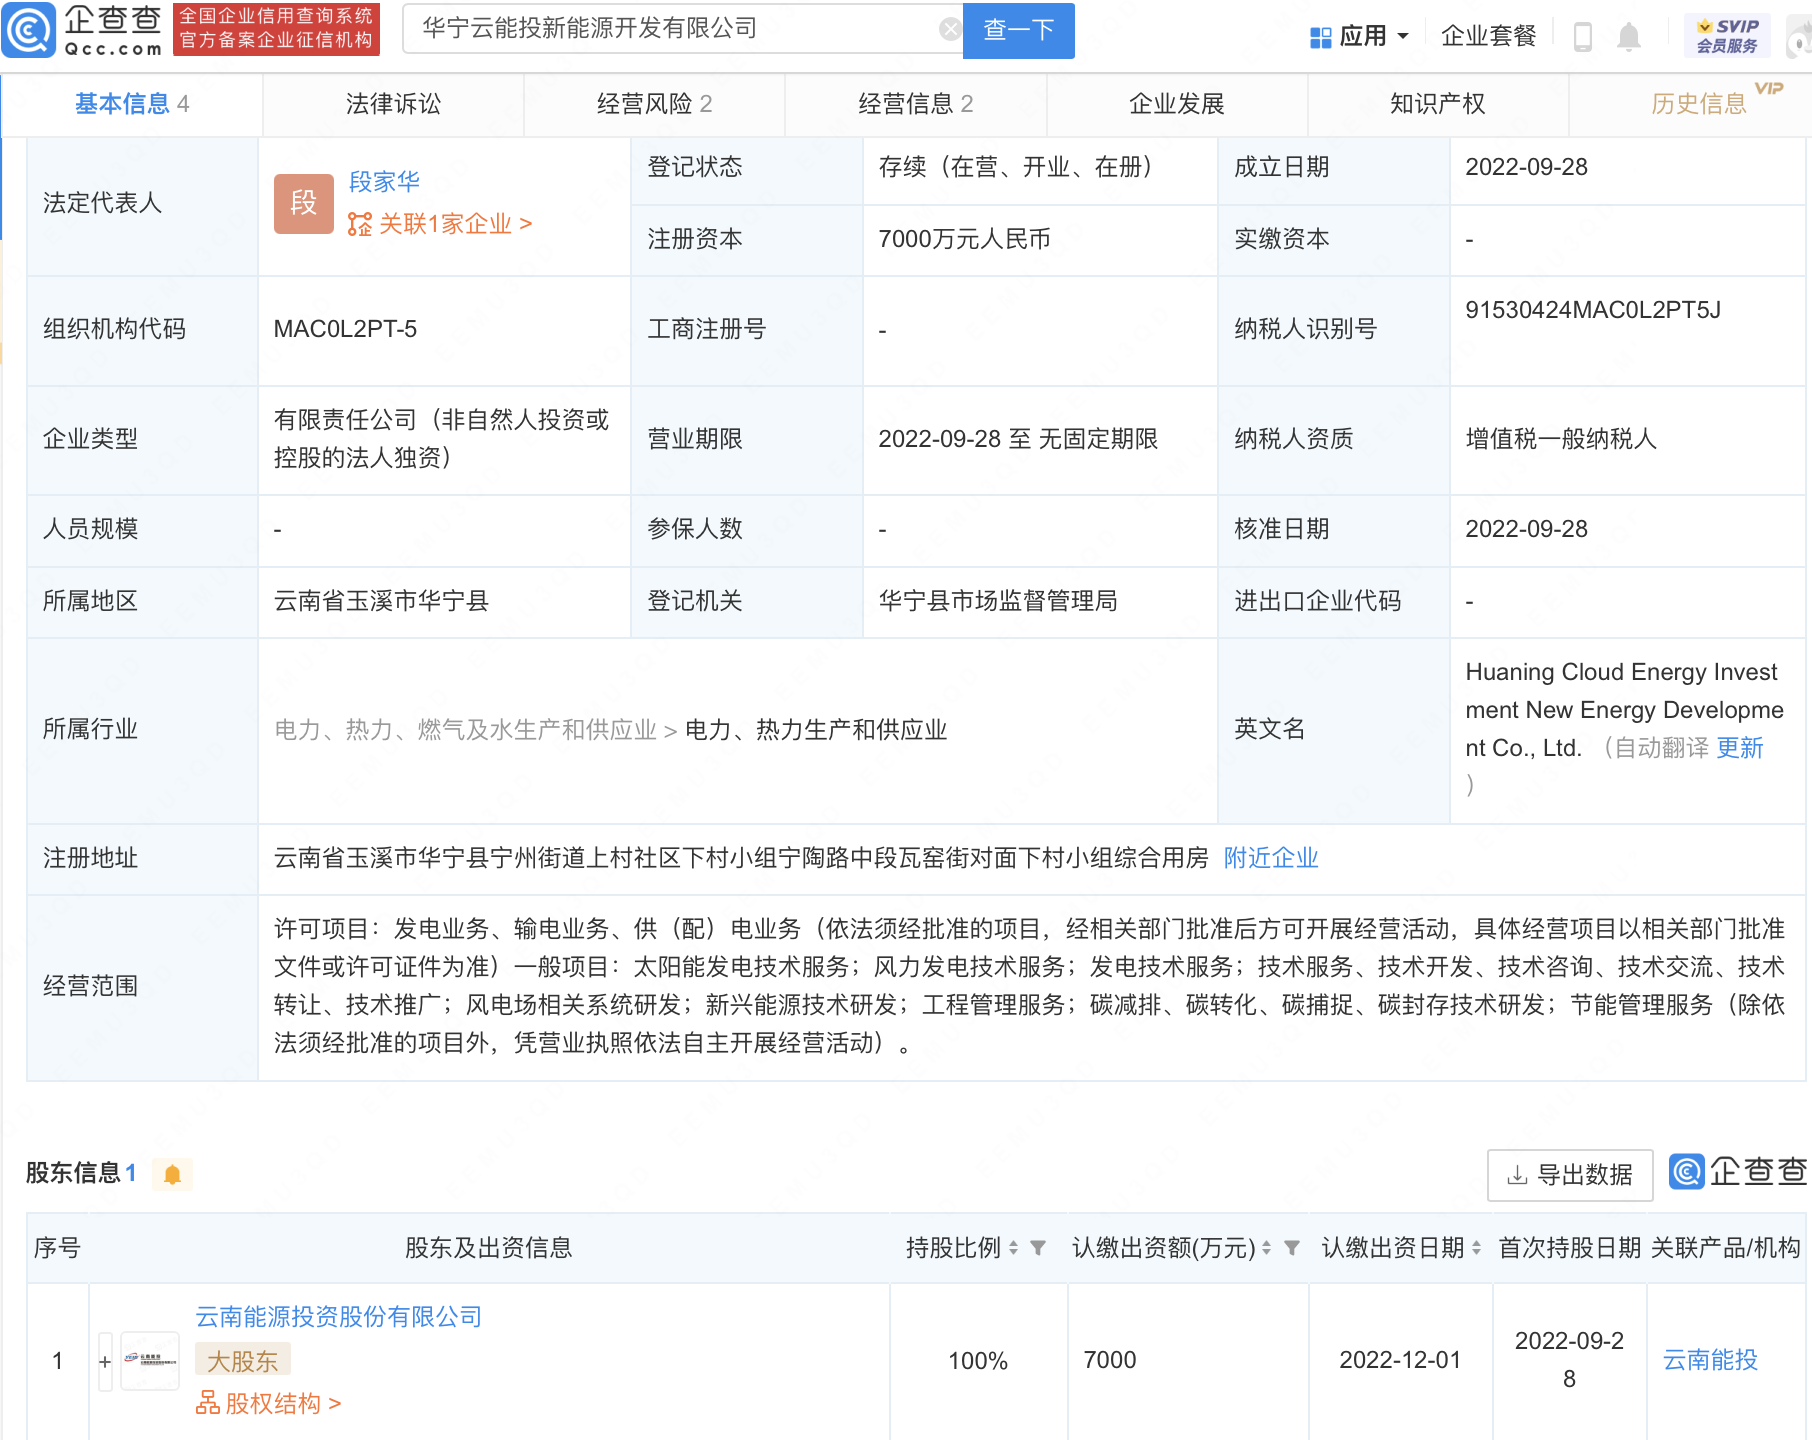Open SVIP member services badge
The height and width of the screenshot is (1440, 1812).
[x=1727, y=36]
